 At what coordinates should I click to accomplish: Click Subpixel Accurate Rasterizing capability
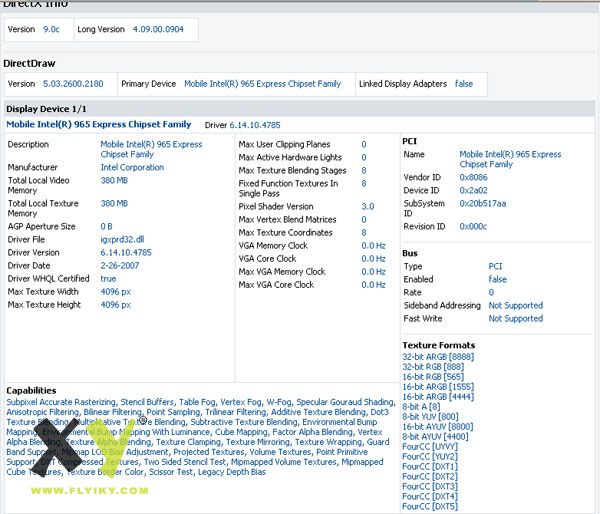(61, 402)
